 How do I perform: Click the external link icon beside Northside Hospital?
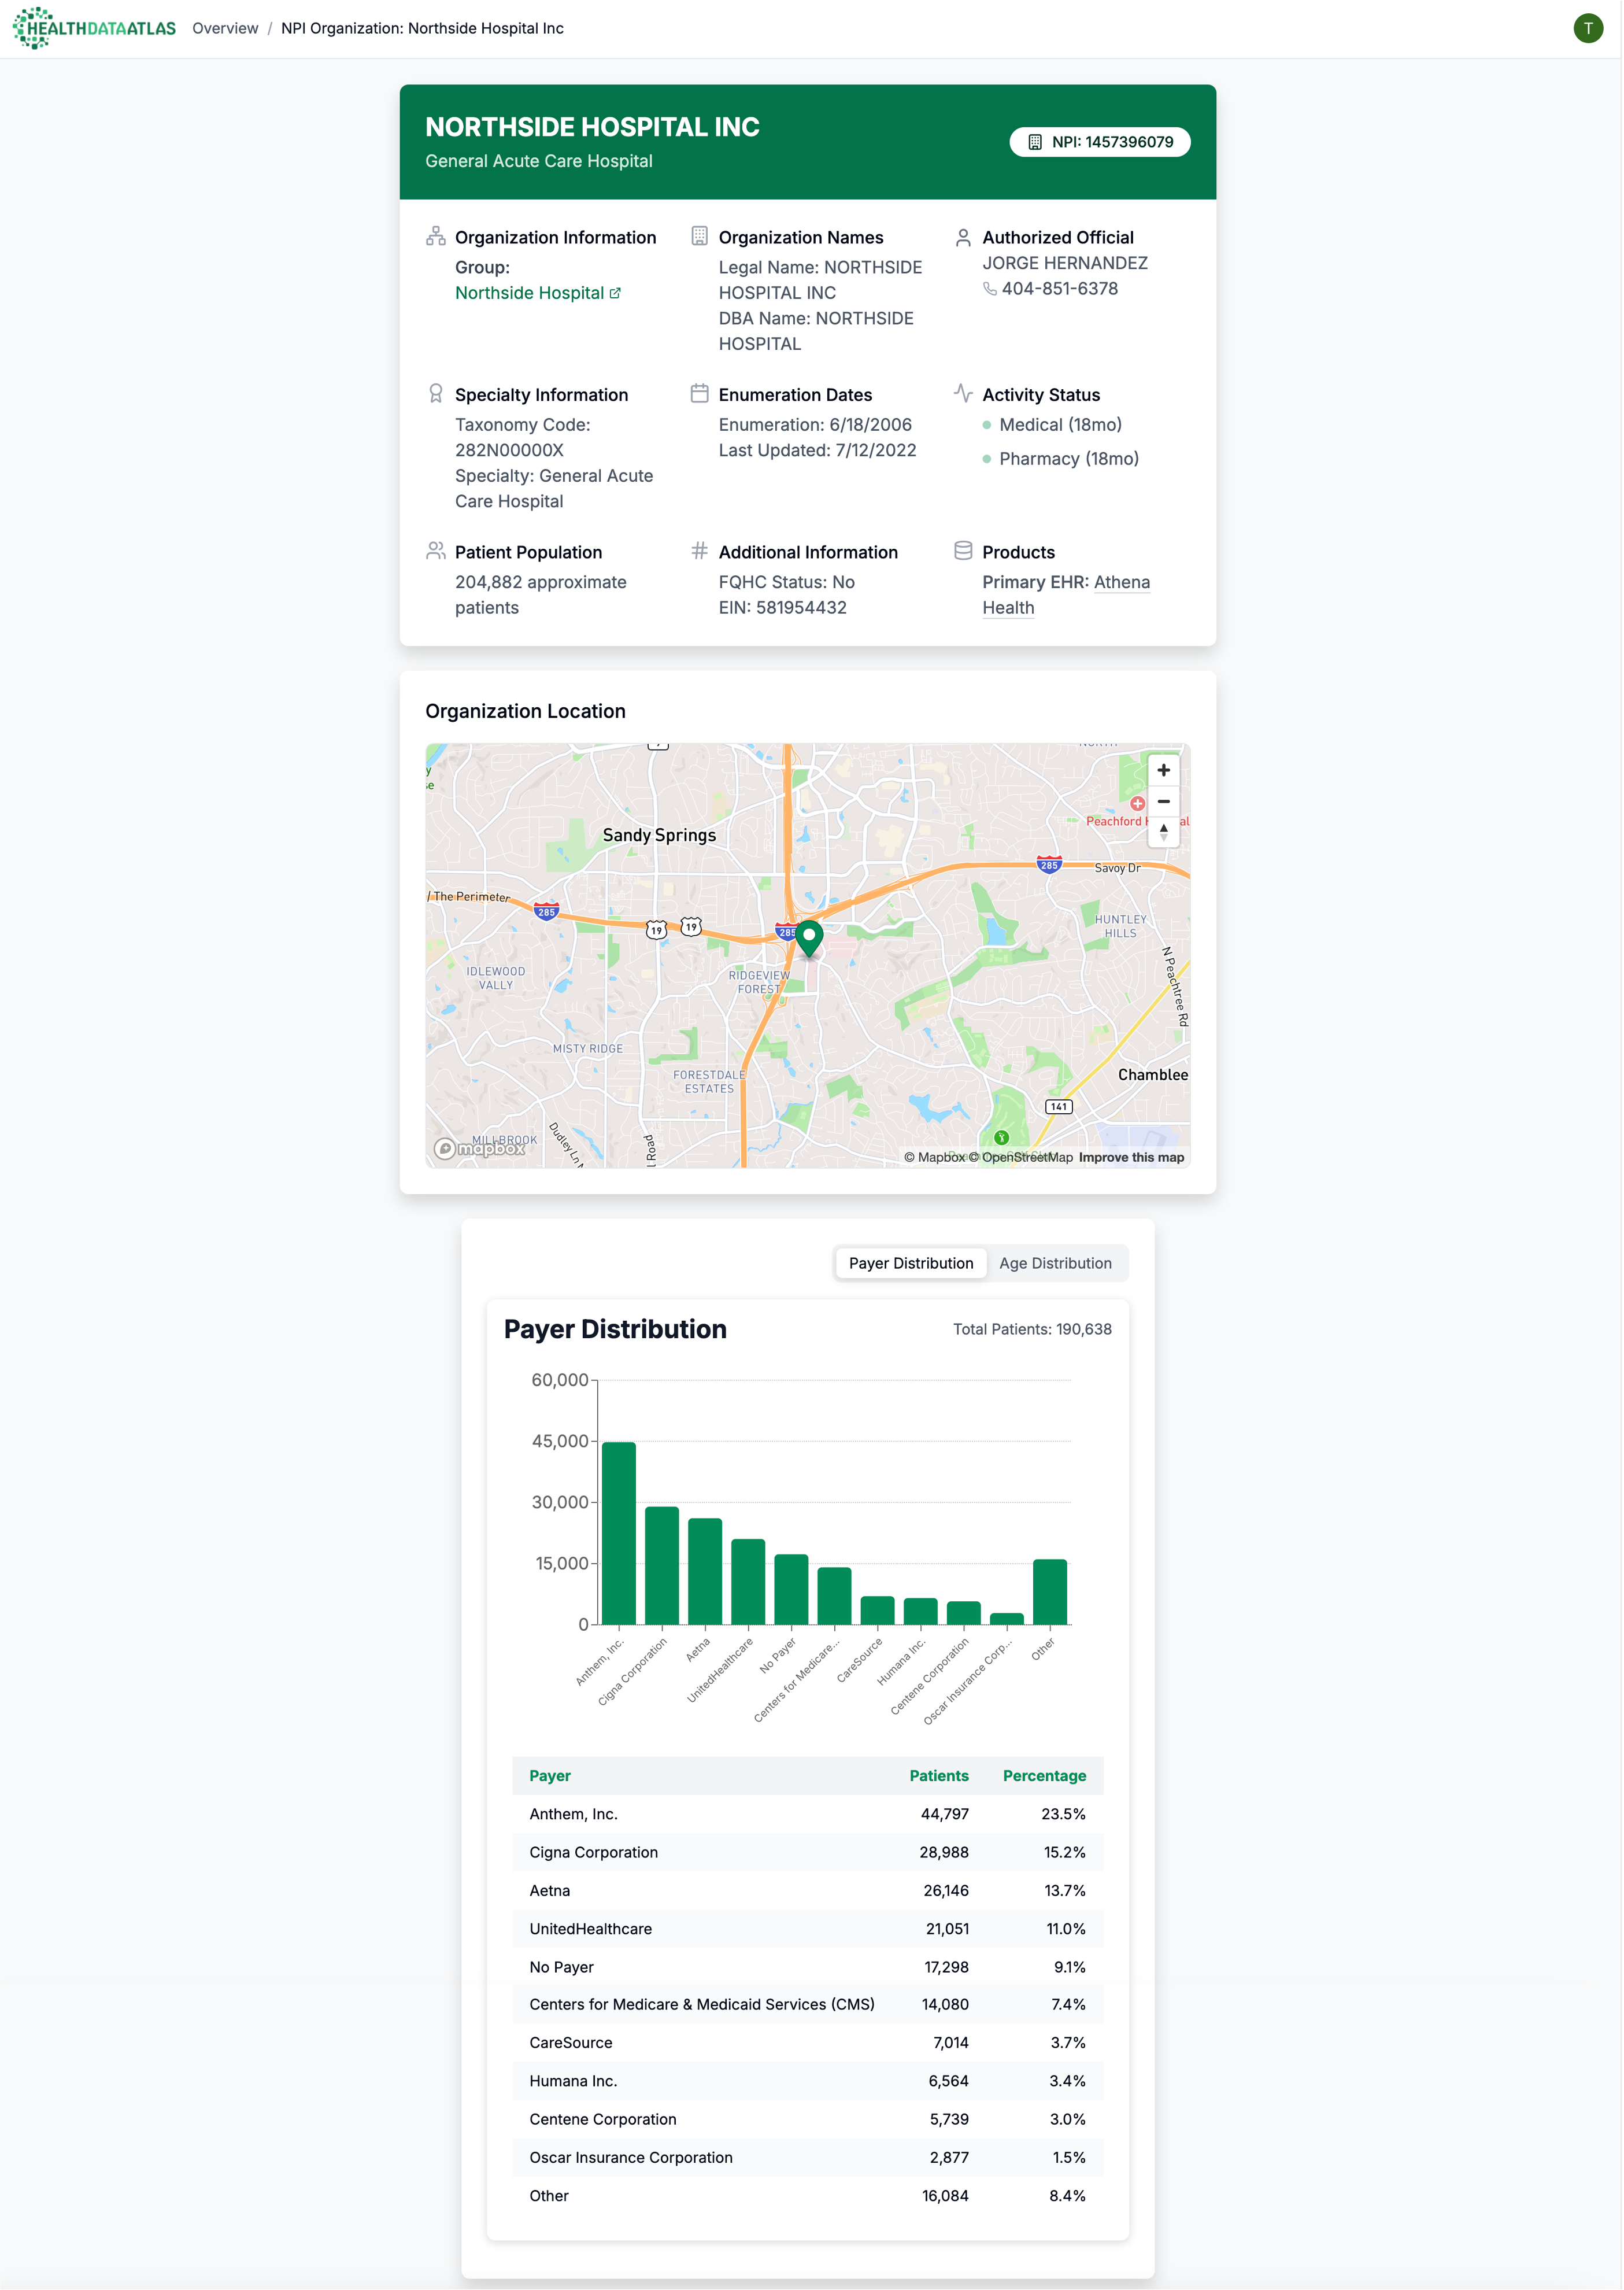(615, 293)
